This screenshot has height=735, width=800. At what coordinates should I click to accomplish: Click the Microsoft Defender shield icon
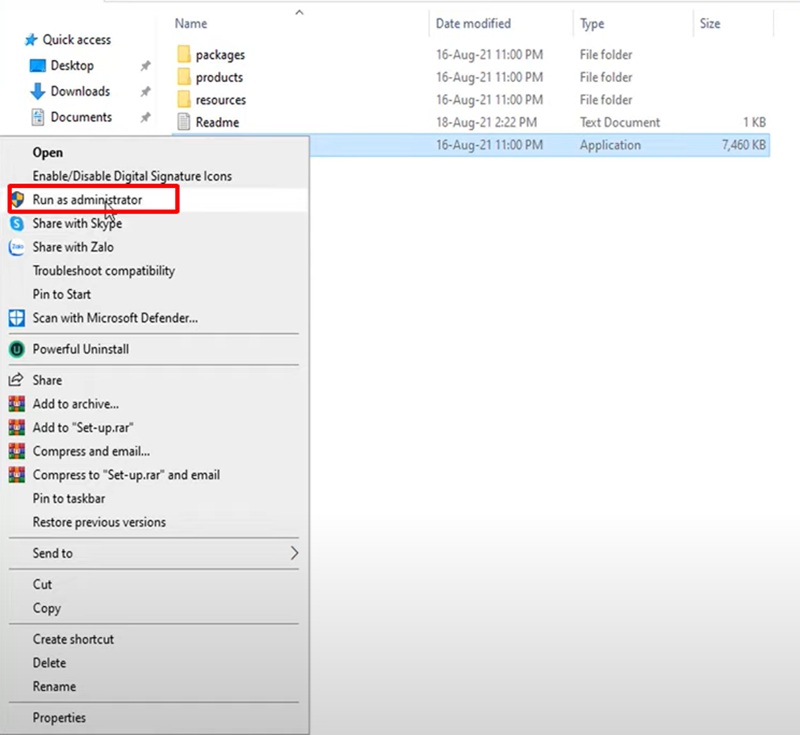(x=16, y=318)
